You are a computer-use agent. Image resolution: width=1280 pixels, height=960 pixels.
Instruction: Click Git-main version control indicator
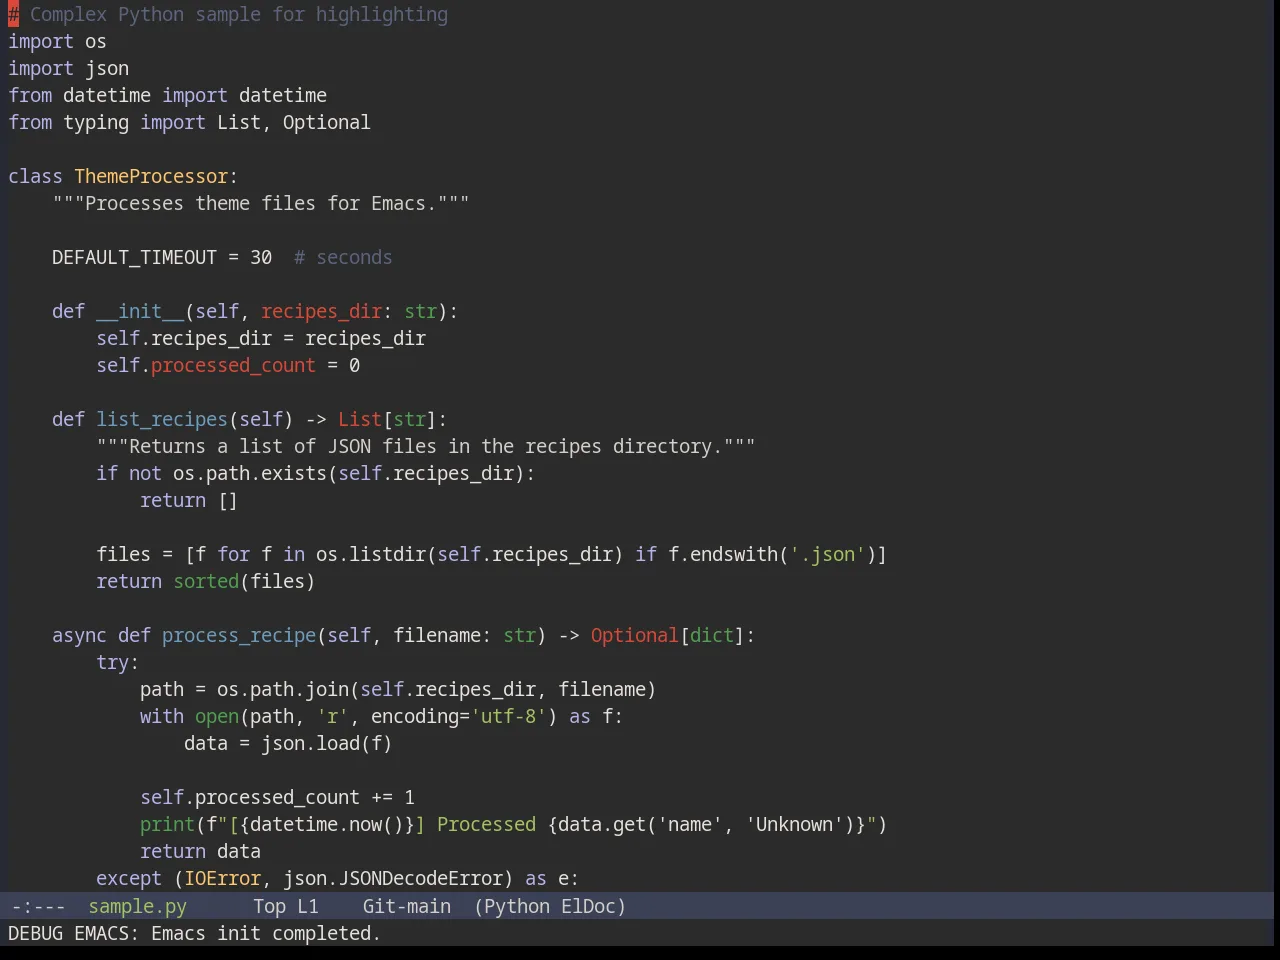click(406, 906)
